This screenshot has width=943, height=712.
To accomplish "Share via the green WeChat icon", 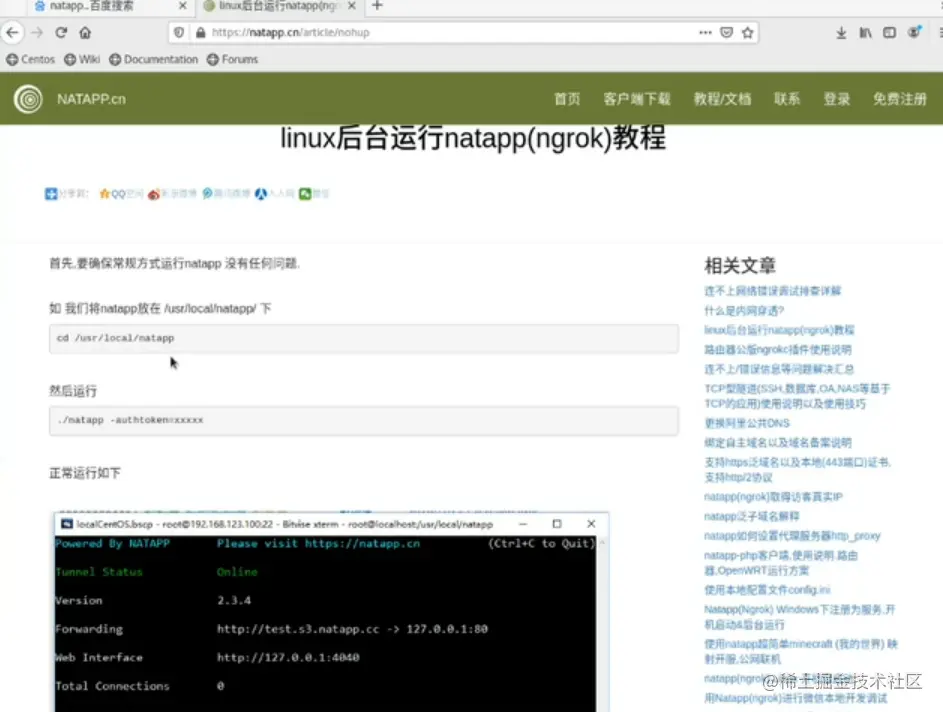I will point(306,194).
